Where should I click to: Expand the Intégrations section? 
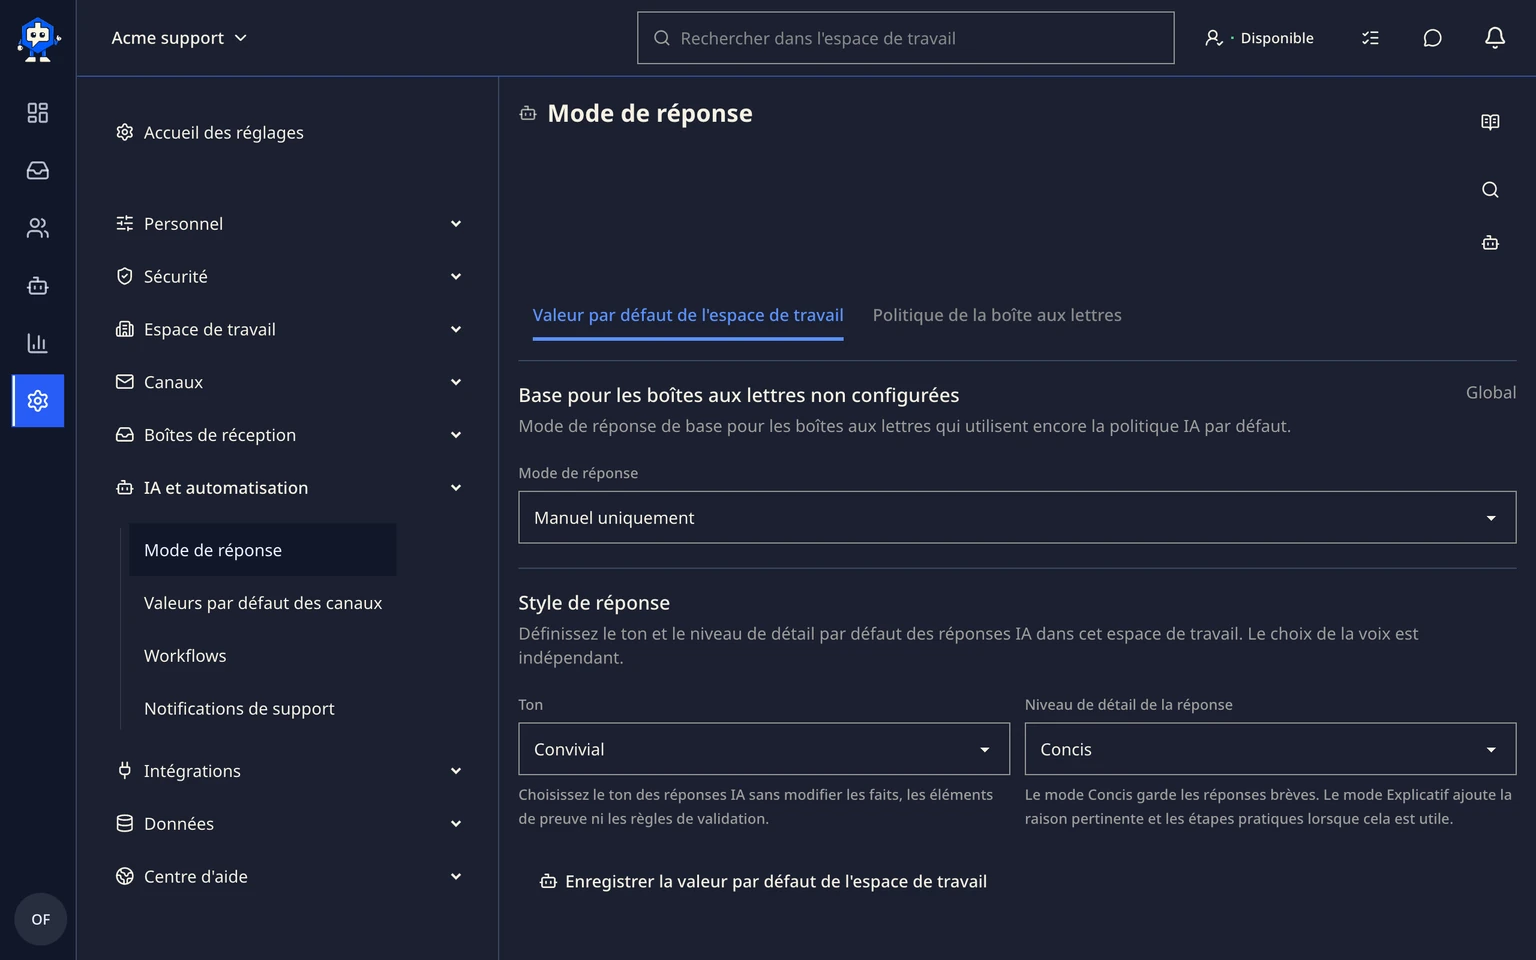point(290,771)
